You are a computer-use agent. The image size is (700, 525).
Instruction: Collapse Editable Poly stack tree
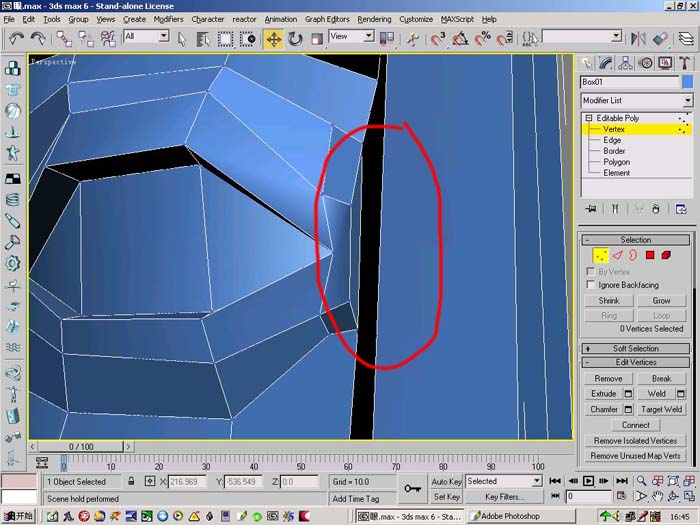(589, 118)
